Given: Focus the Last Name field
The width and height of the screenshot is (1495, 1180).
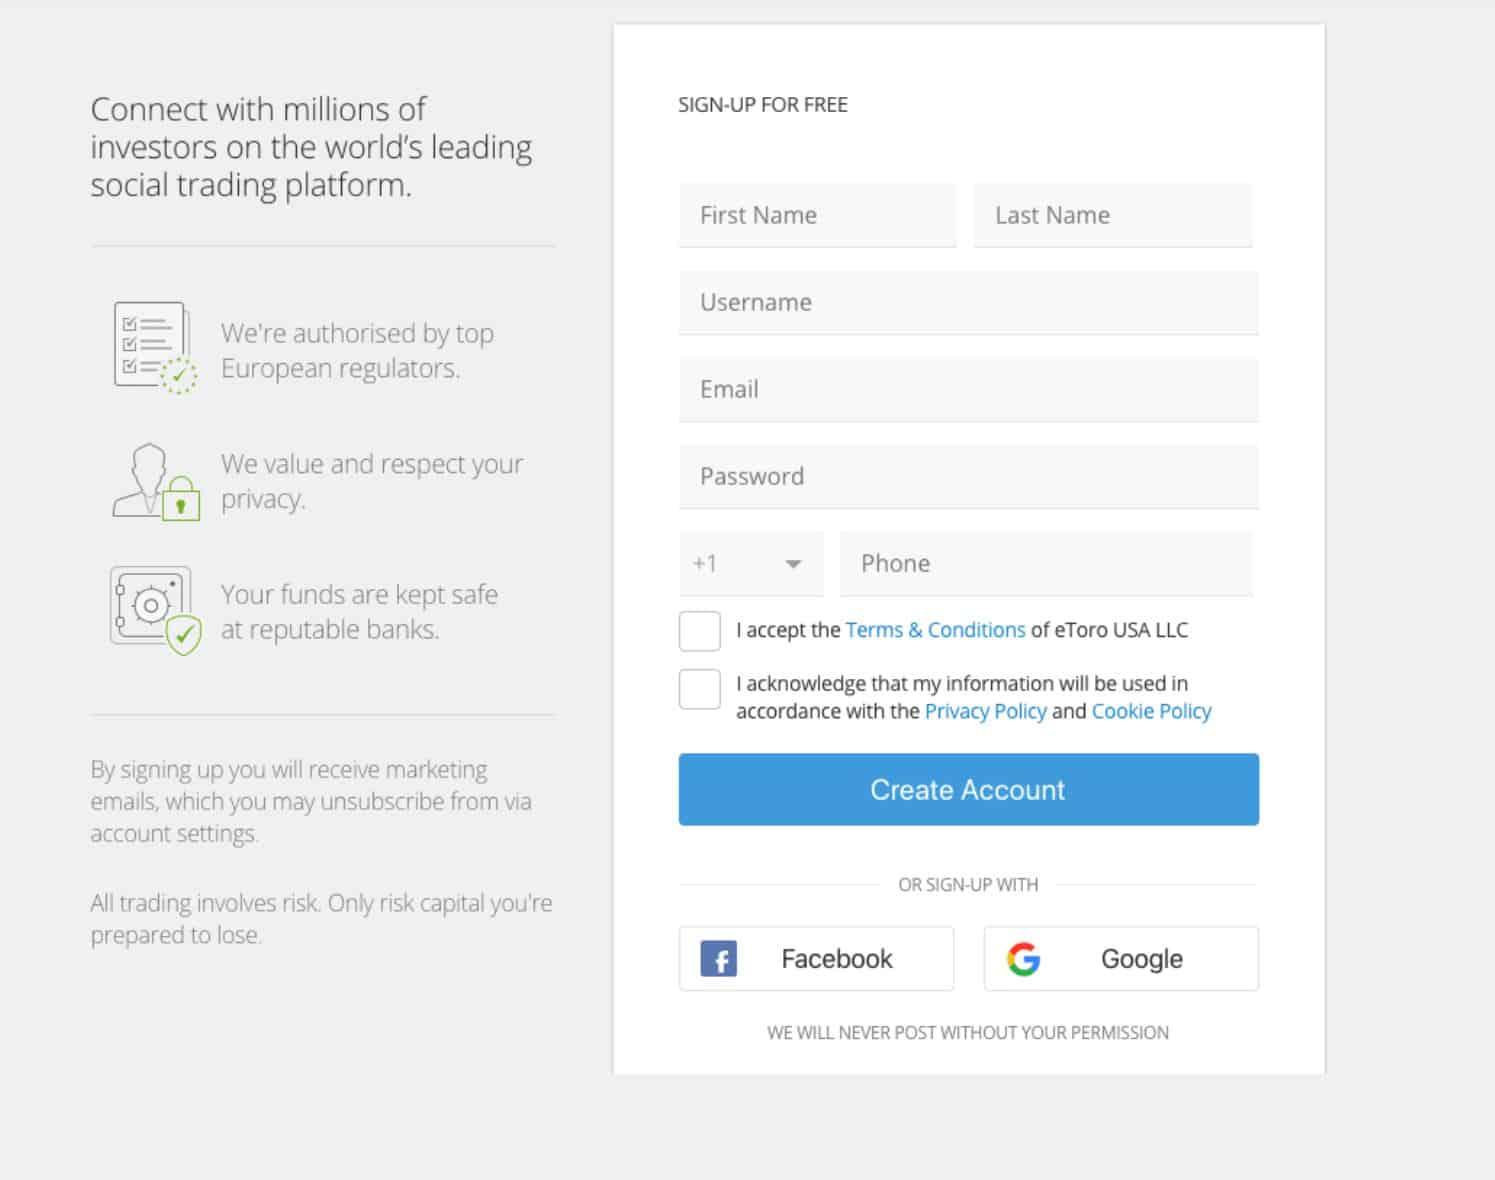Looking at the screenshot, I should tap(1112, 215).
